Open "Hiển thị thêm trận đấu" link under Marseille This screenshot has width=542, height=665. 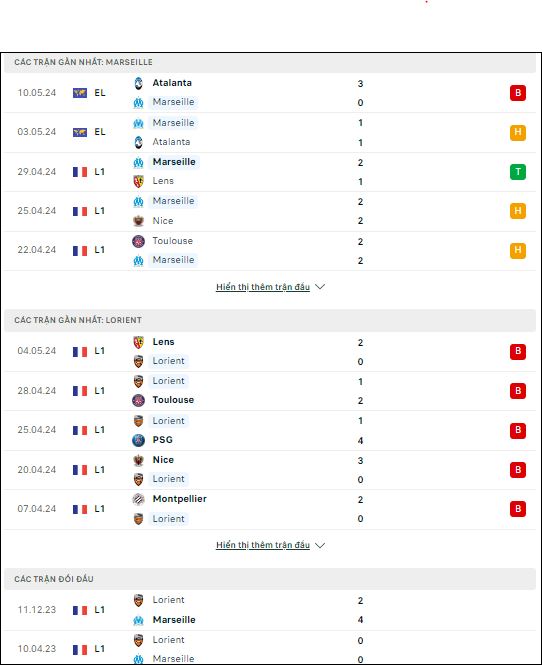(263, 287)
